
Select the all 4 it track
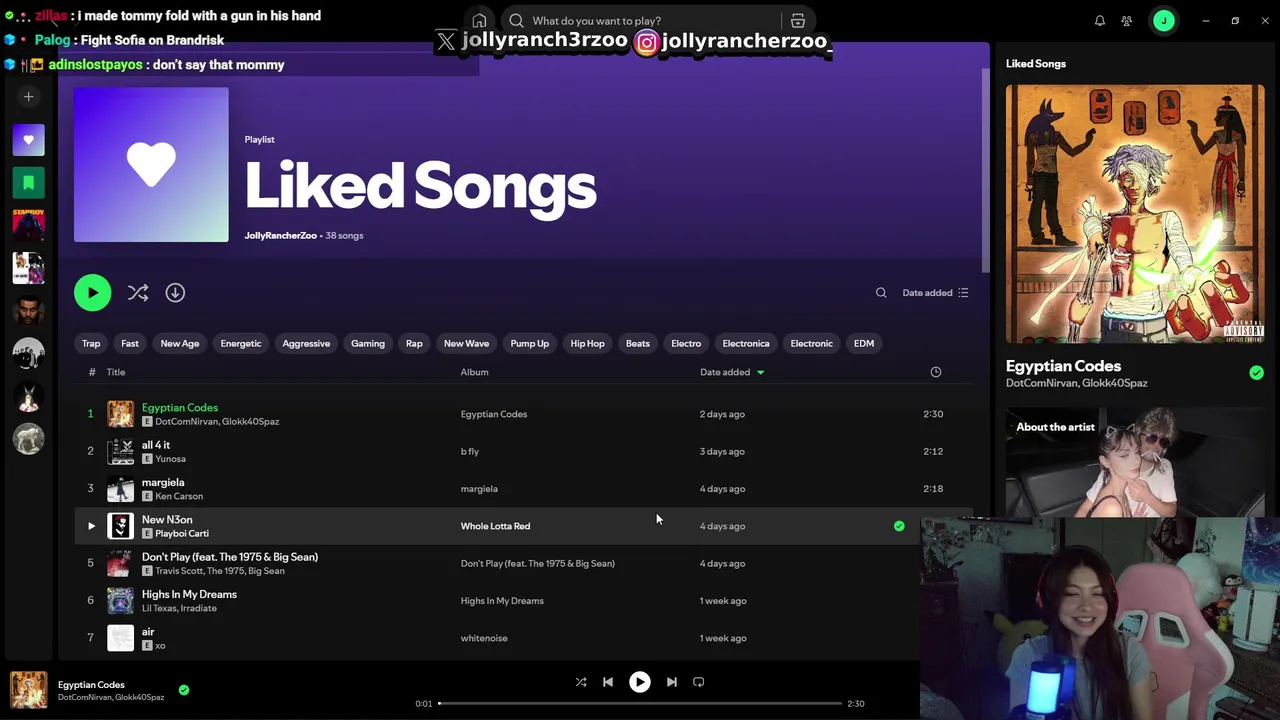pos(156,445)
